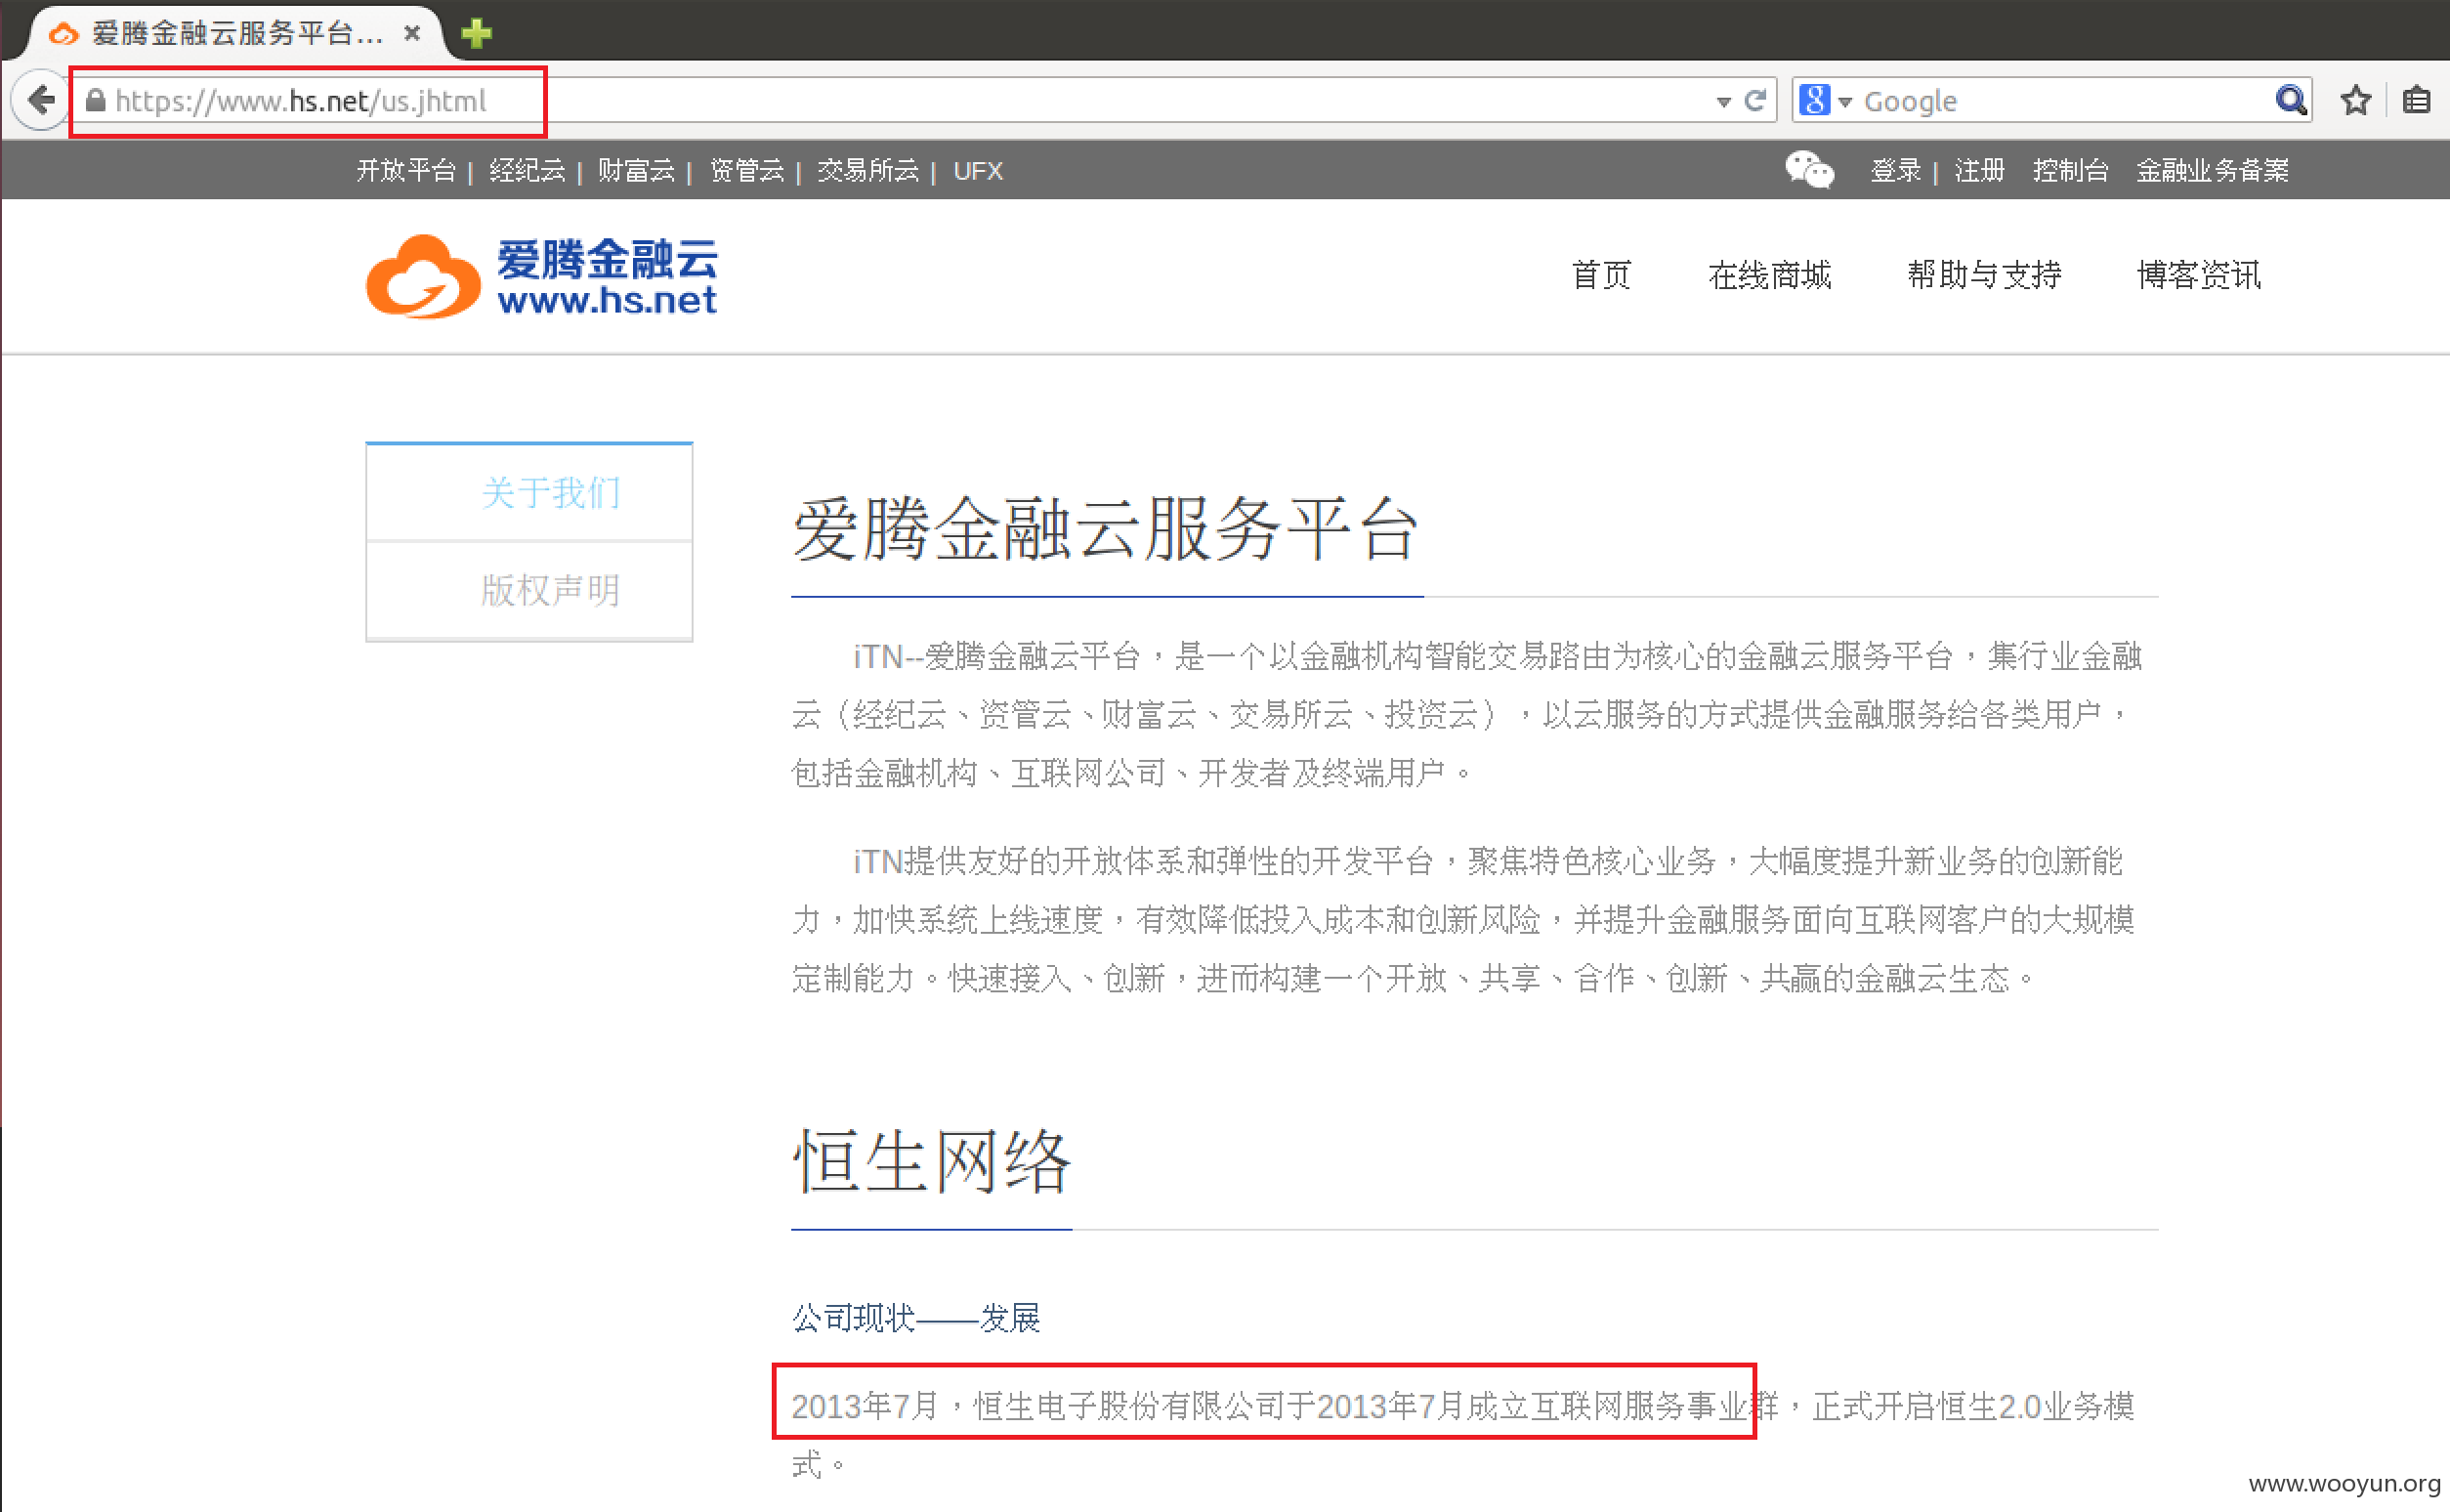Click the browser back arrow button
The image size is (2450, 1512).
pyautogui.click(x=41, y=100)
